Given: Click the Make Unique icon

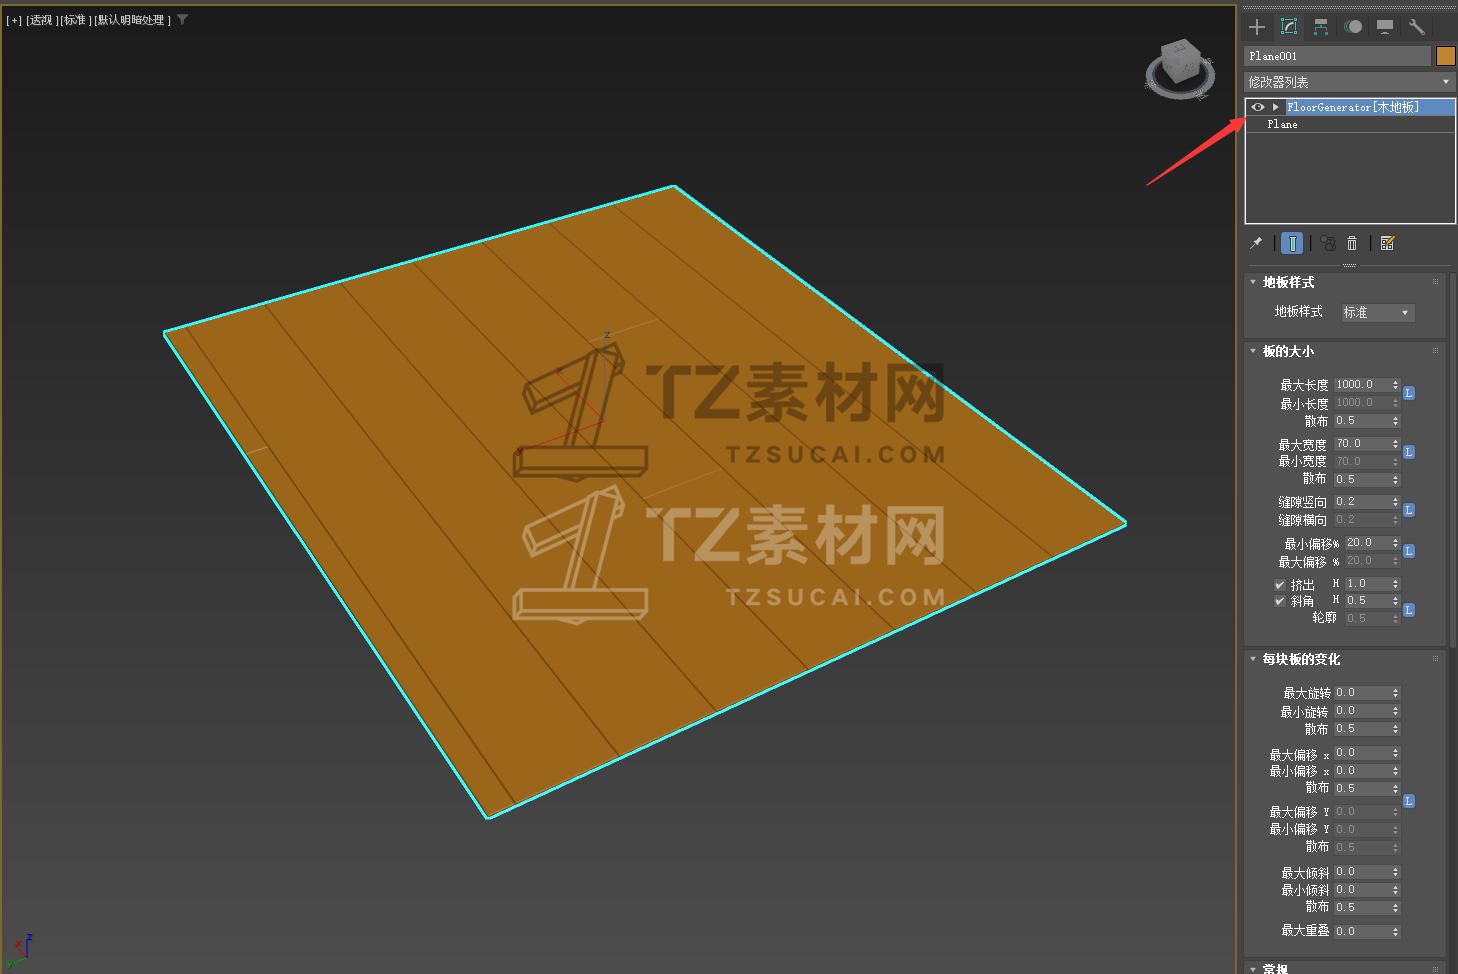Looking at the screenshot, I should (1328, 243).
